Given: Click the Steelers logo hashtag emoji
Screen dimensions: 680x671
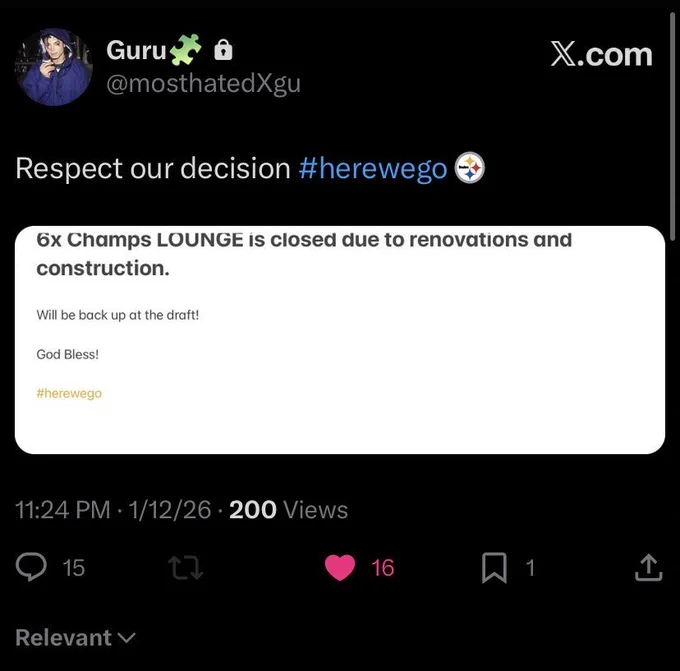Looking at the screenshot, I should point(470,167).
